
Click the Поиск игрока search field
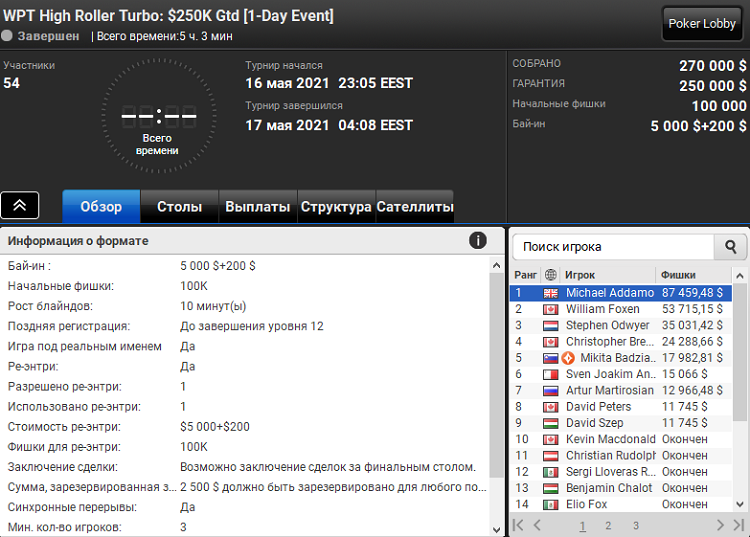613,247
